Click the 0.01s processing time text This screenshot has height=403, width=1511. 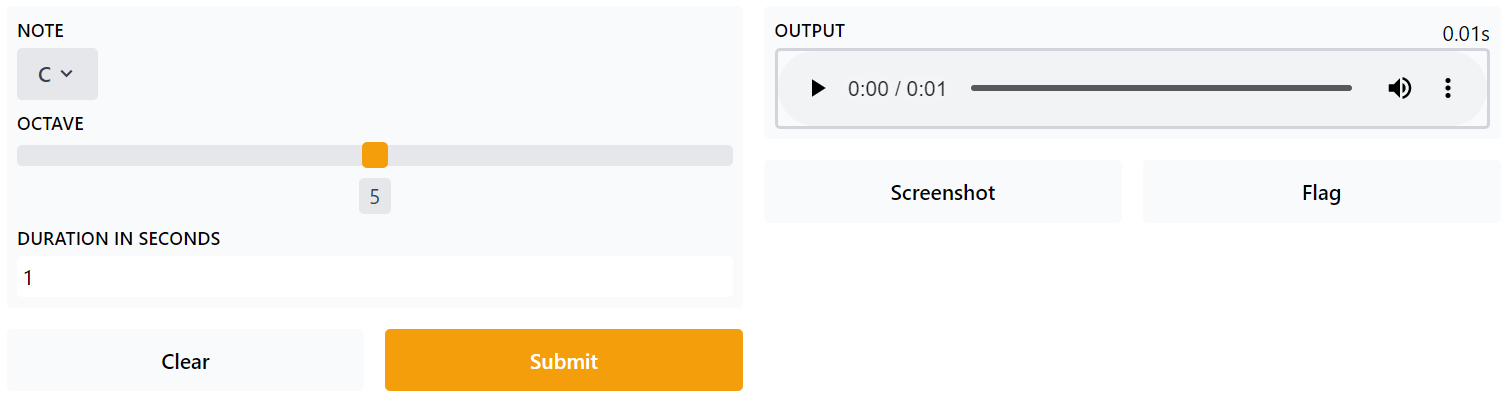[x=1466, y=33]
